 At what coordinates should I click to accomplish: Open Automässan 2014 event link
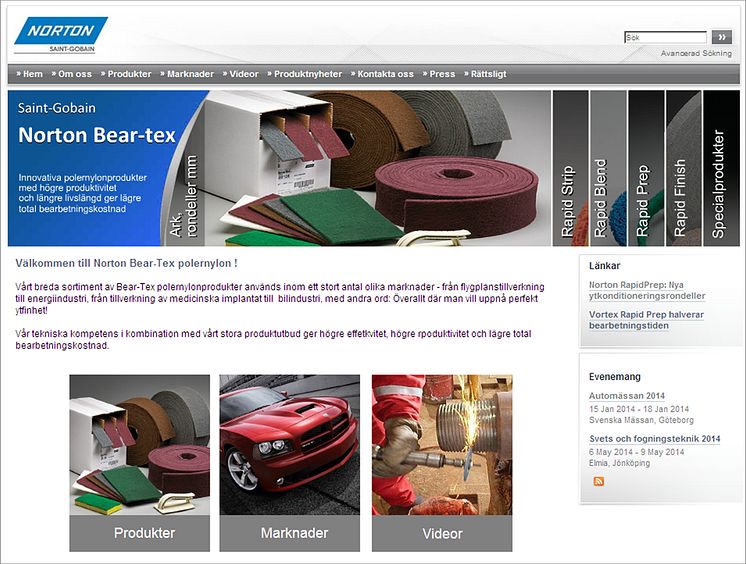pos(627,396)
